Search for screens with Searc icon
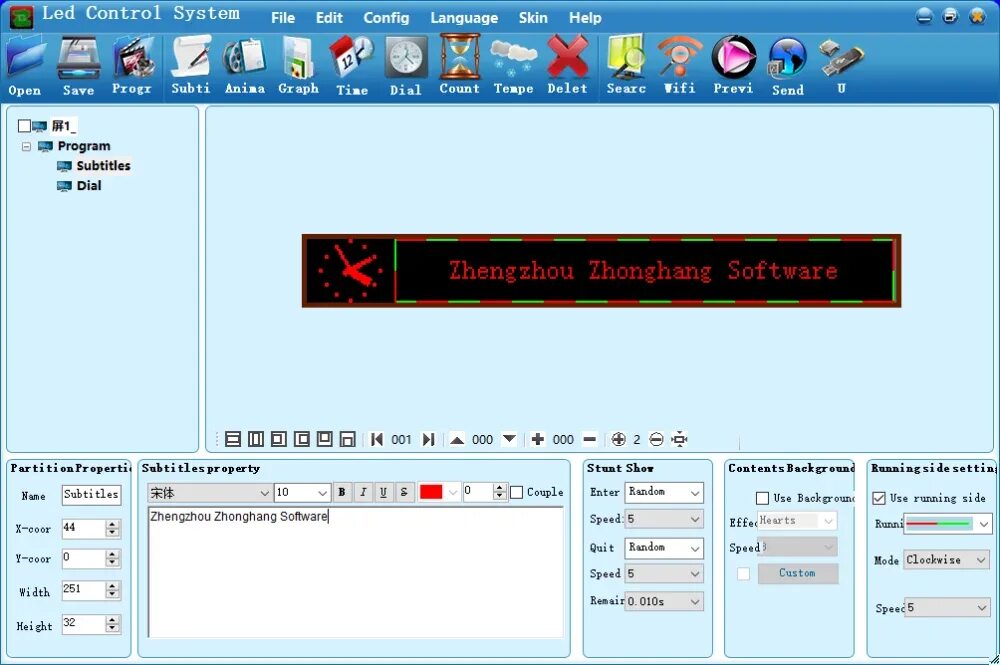Screen dimensions: 1000x665 (x=626, y=66)
